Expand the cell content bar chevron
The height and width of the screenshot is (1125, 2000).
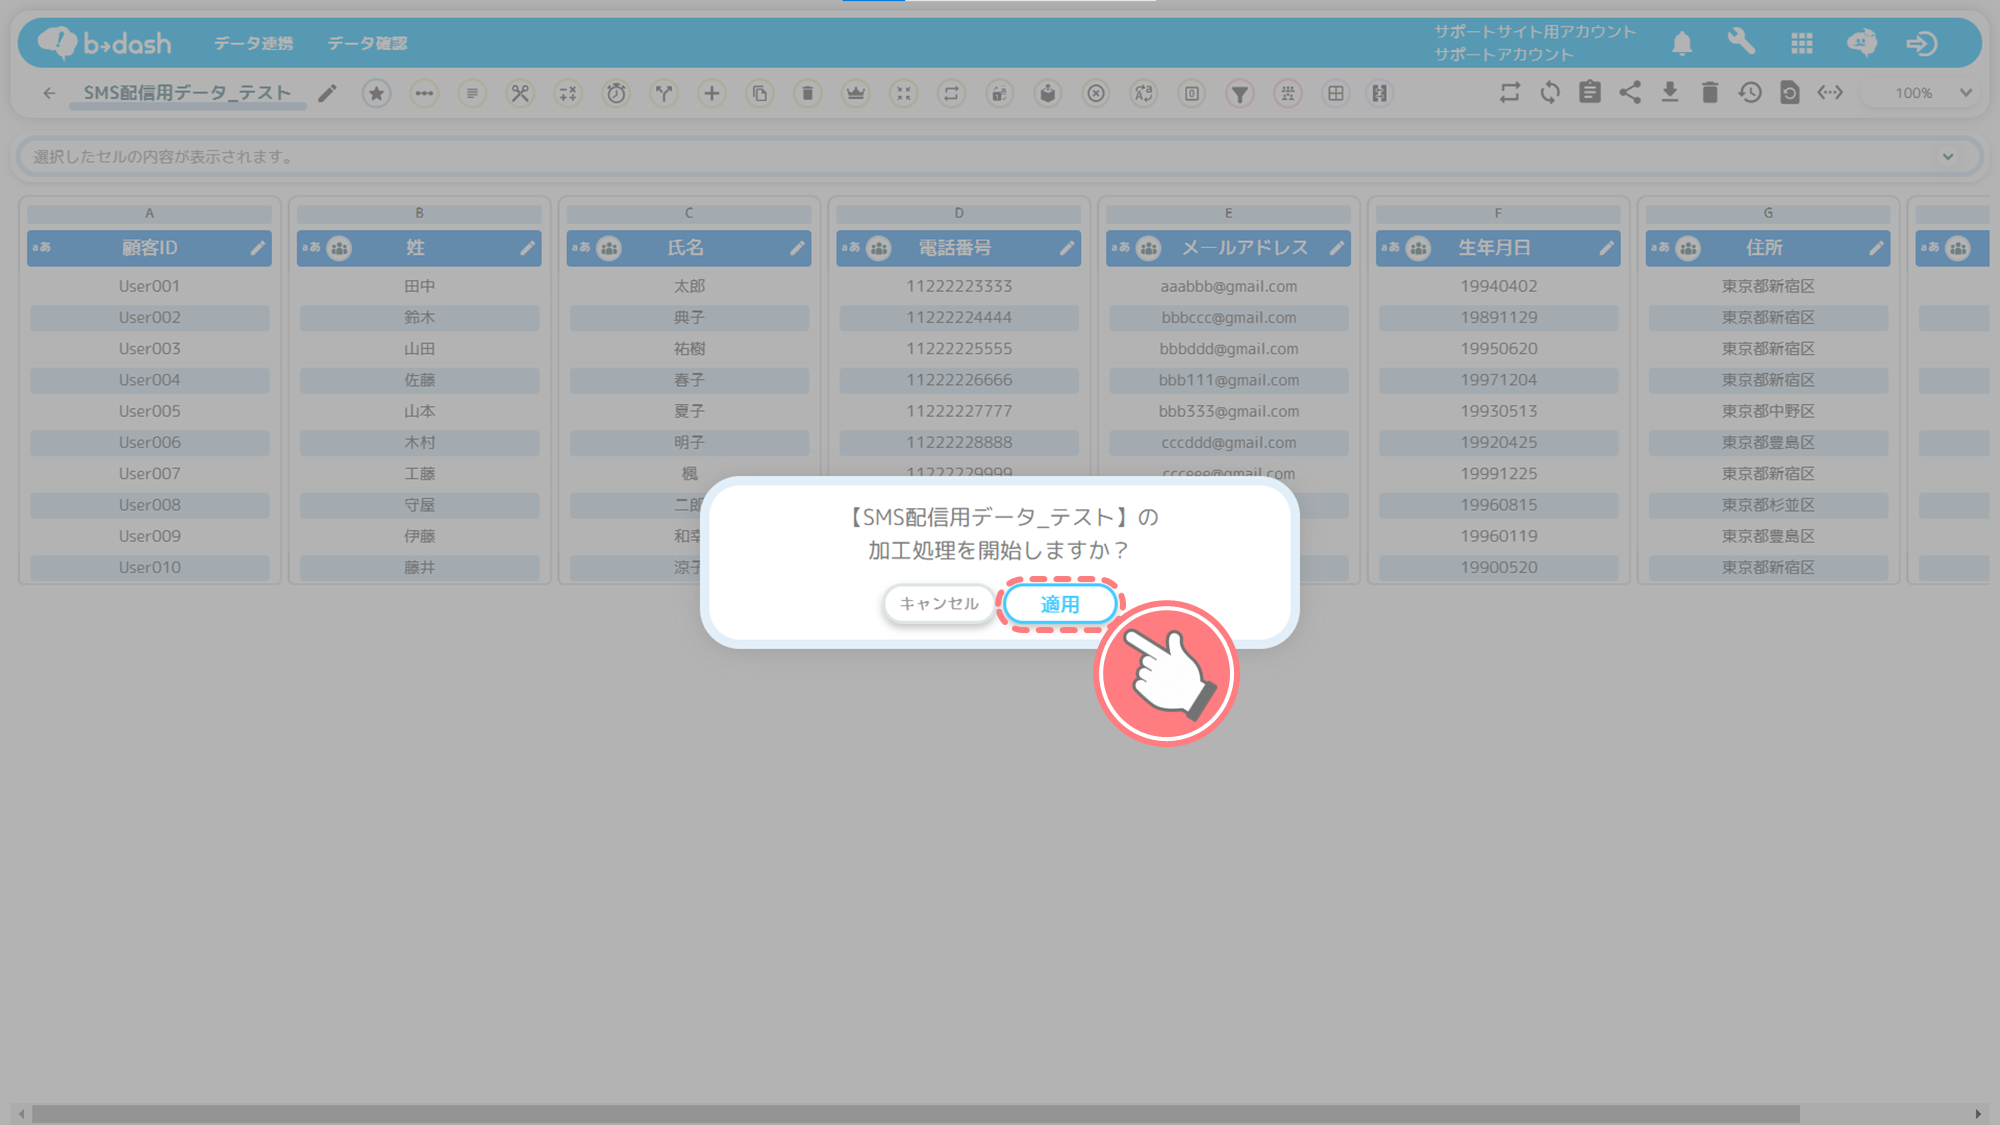(x=1948, y=157)
